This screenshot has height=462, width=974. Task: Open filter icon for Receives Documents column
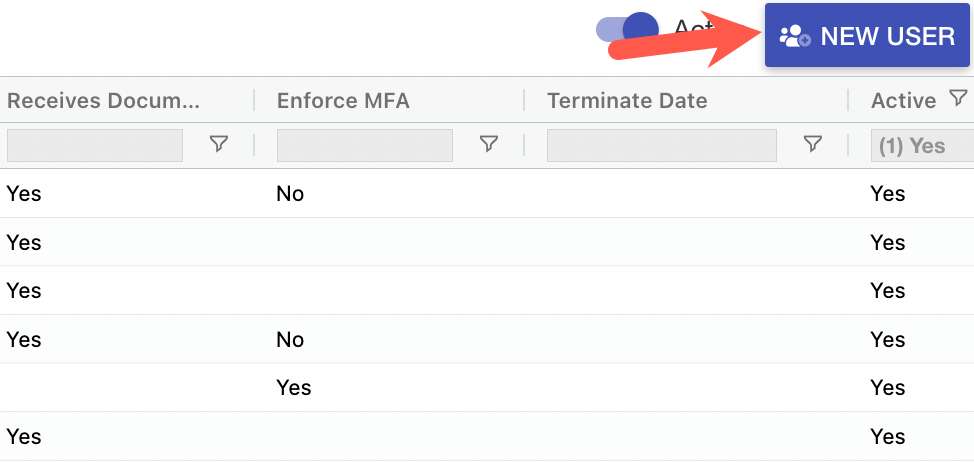[x=219, y=145]
